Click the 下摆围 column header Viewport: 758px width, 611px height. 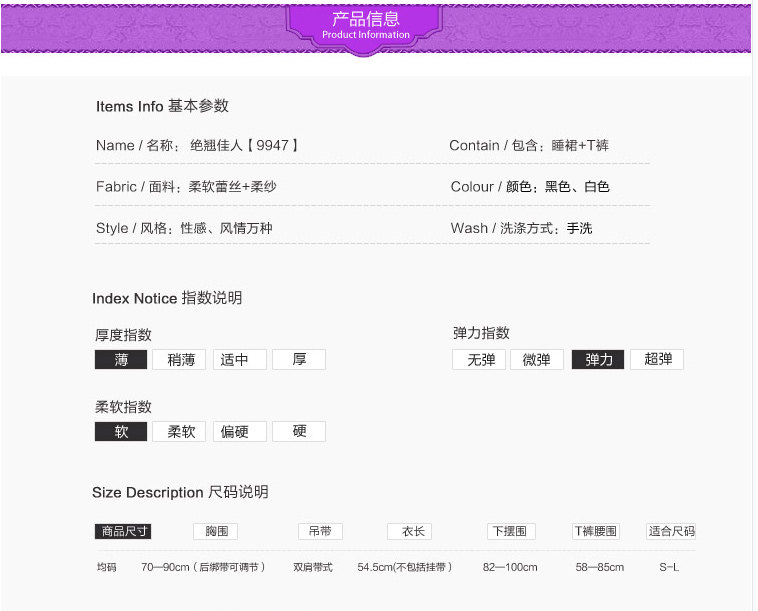pos(510,531)
